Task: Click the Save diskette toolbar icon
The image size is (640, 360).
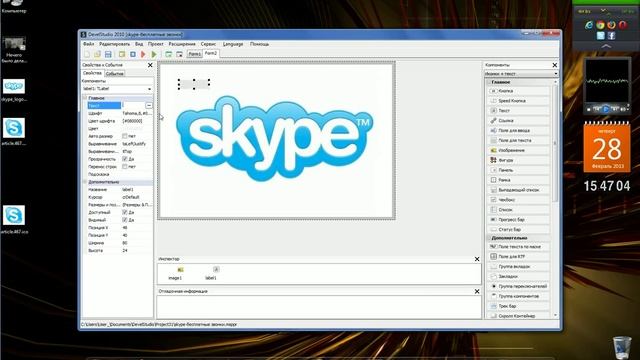Action: [108, 54]
